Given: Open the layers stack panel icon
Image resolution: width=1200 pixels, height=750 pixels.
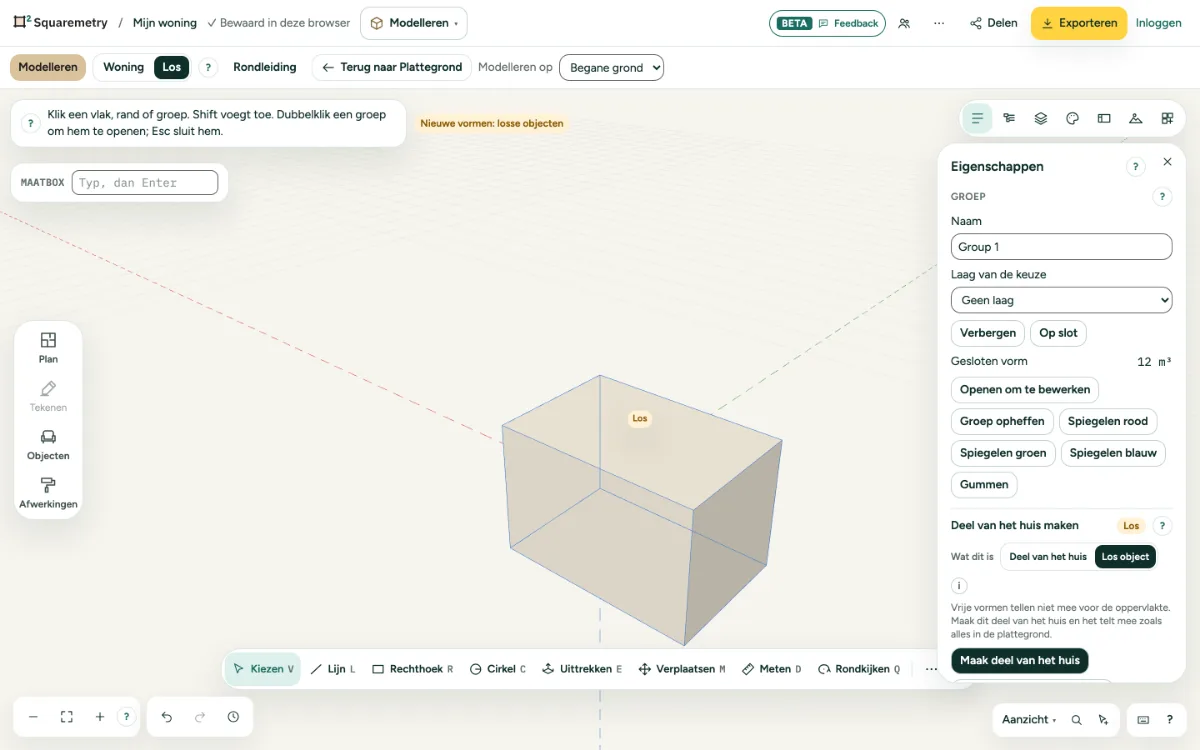Looking at the screenshot, I should tap(1041, 118).
